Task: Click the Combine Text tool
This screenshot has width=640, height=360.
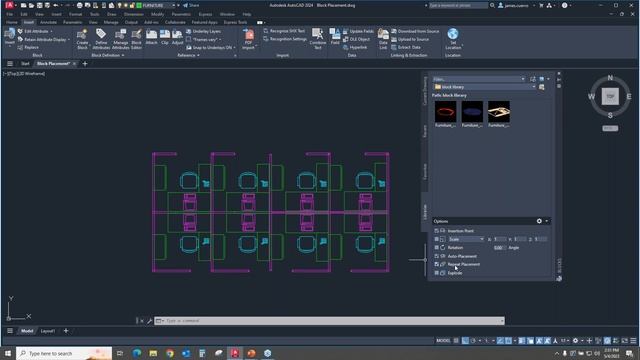Action: (x=318, y=39)
